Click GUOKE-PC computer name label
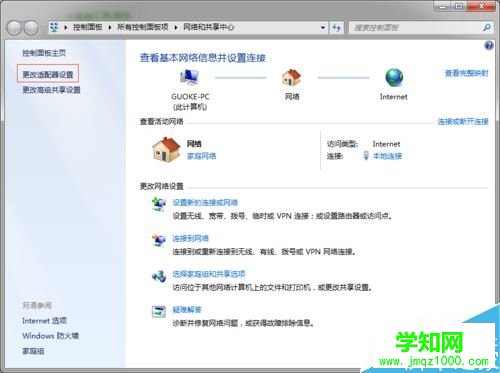The image size is (500, 373). (x=190, y=97)
